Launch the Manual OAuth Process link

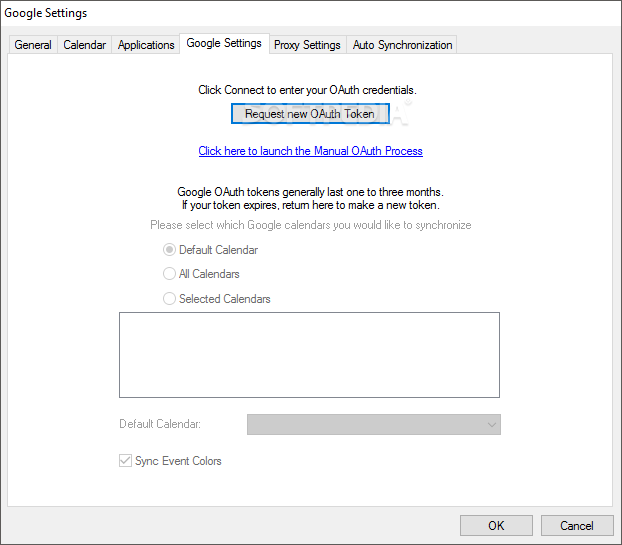[311, 151]
